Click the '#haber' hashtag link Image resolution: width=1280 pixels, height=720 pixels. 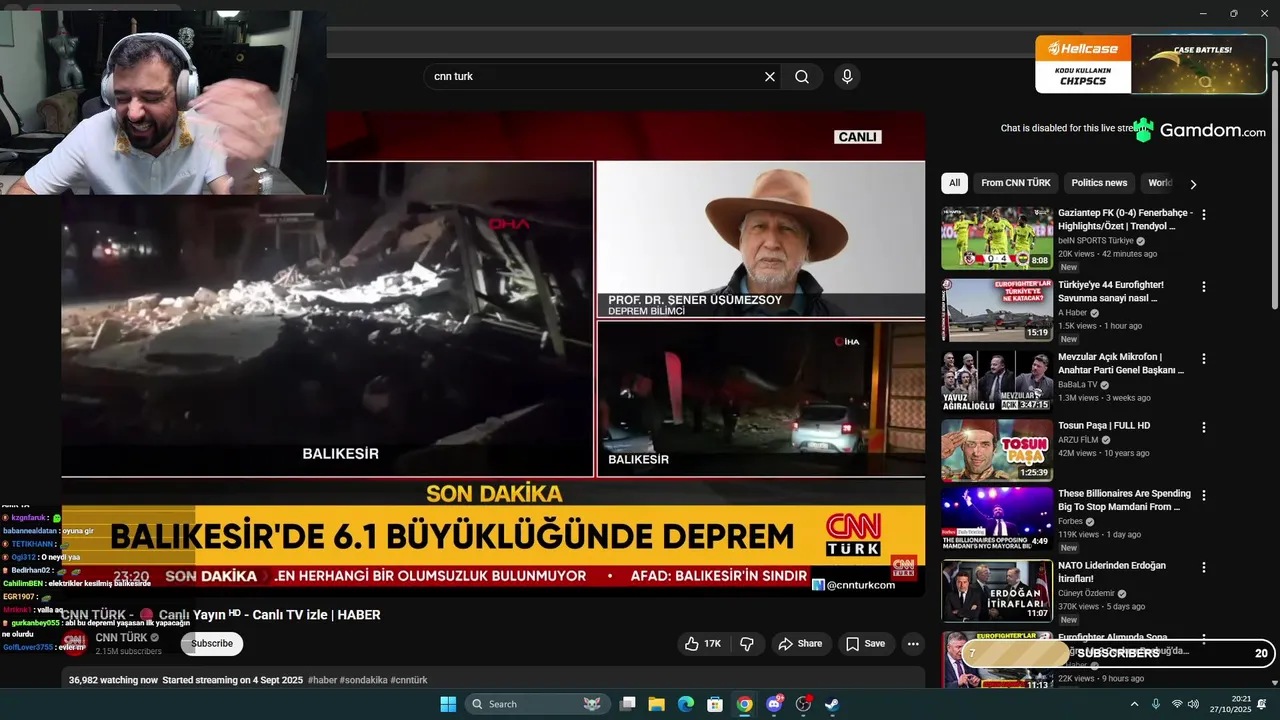point(322,680)
